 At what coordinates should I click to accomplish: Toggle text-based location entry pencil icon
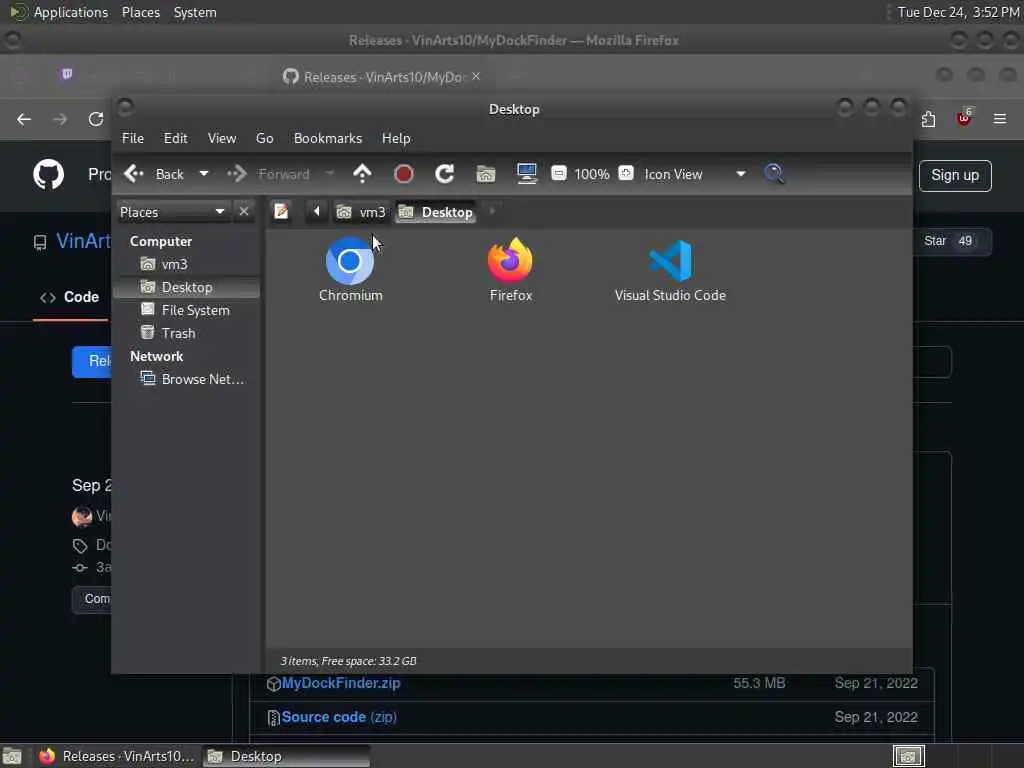281,212
